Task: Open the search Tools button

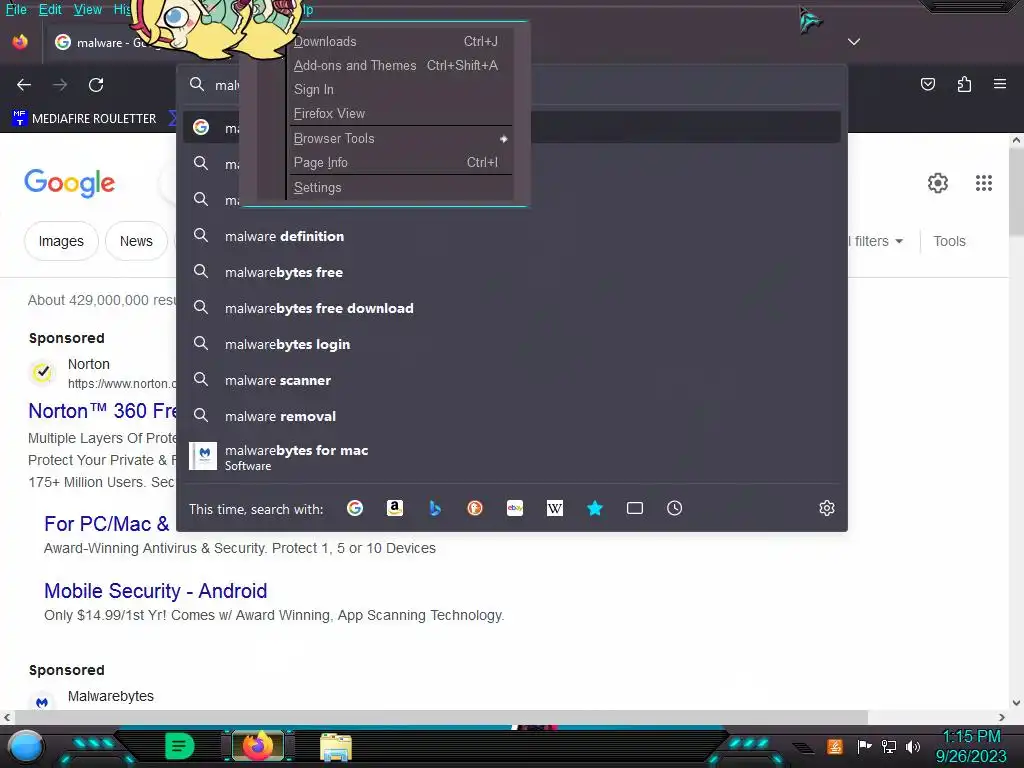Action: [949, 241]
